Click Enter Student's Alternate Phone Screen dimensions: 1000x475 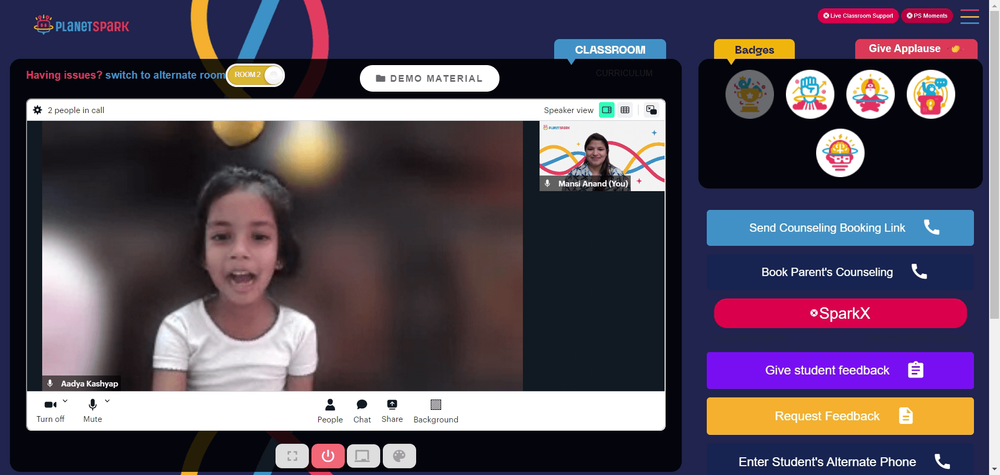coord(840,462)
